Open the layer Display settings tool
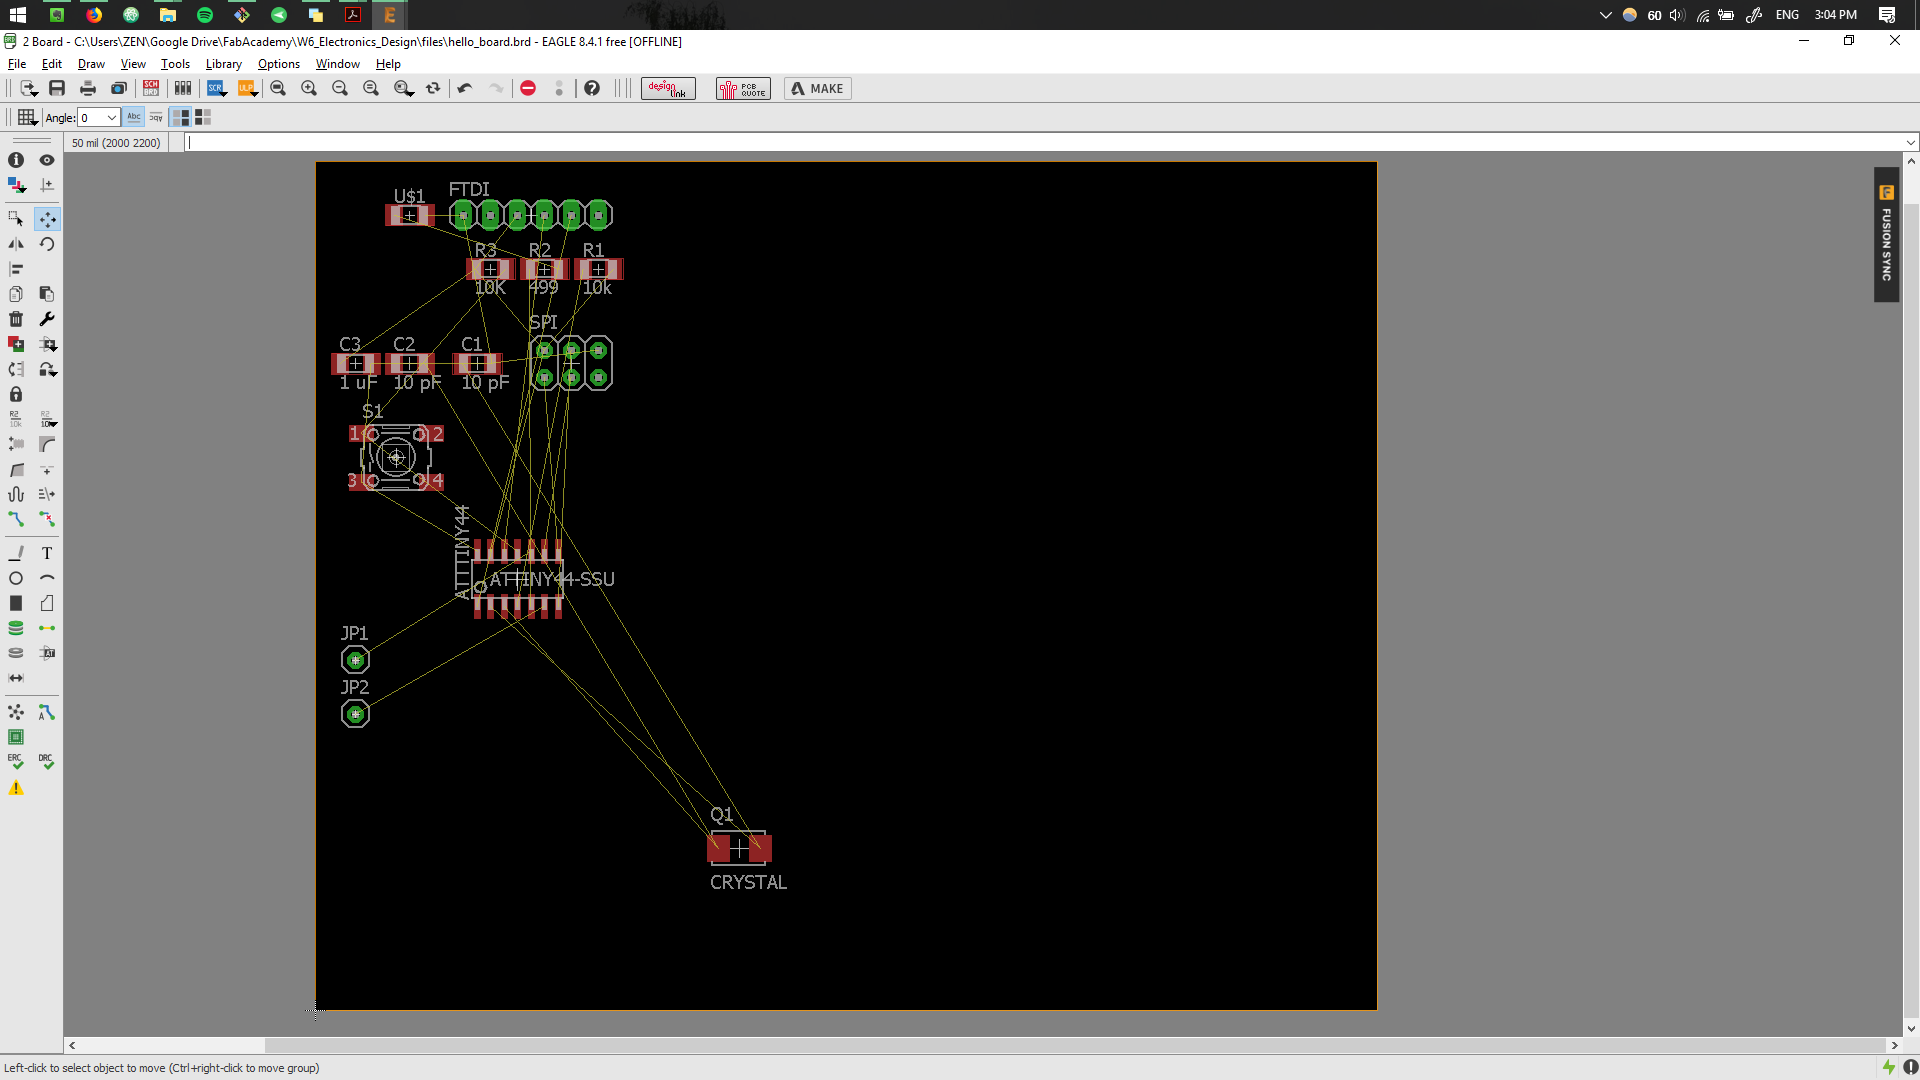The image size is (1920, 1080). pos(16,185)
